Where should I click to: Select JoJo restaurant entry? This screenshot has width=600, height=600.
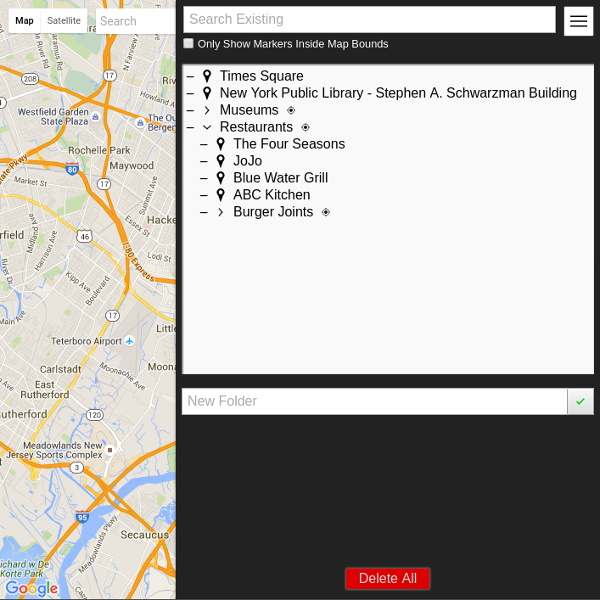(248, 161)
